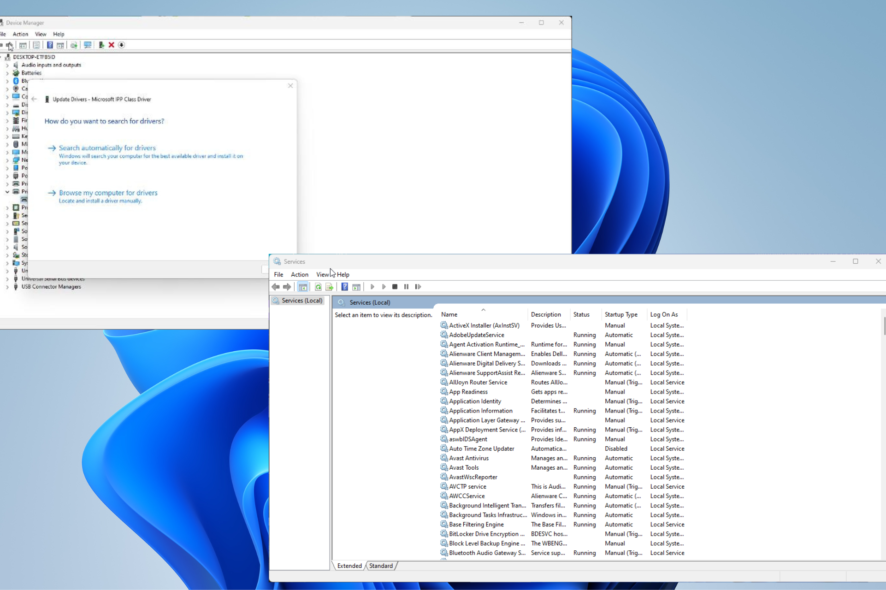This screenshot has height=590, width=886.
Task: Click the Export List icon in Services
Action: point(329,287)
